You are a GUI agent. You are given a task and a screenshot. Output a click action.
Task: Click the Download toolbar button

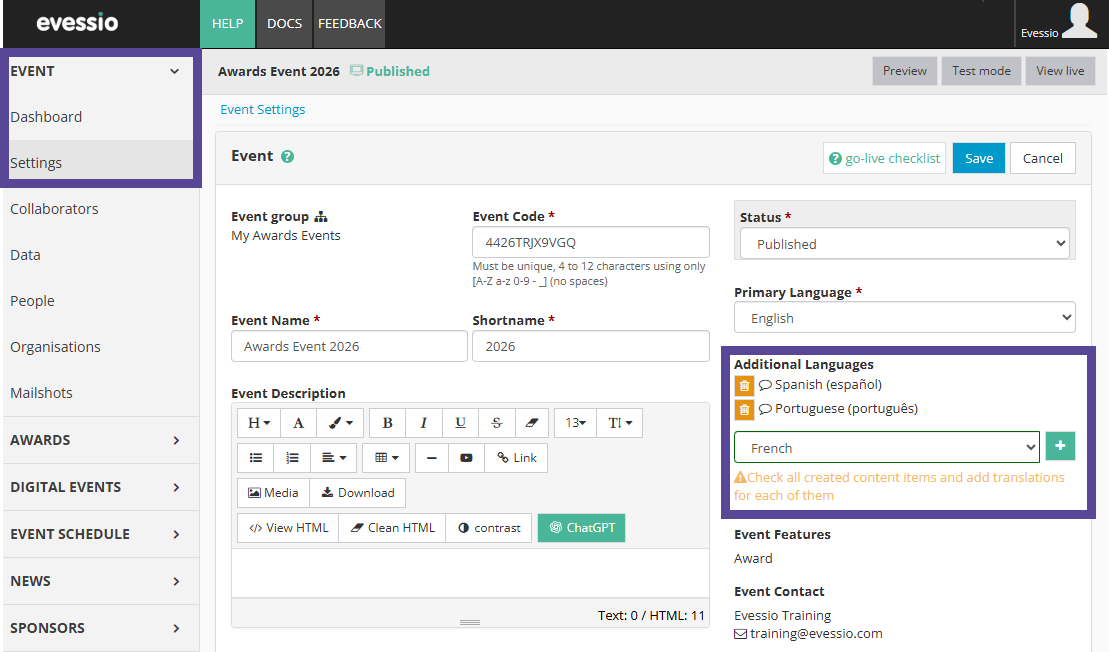(x=358, y=493)
